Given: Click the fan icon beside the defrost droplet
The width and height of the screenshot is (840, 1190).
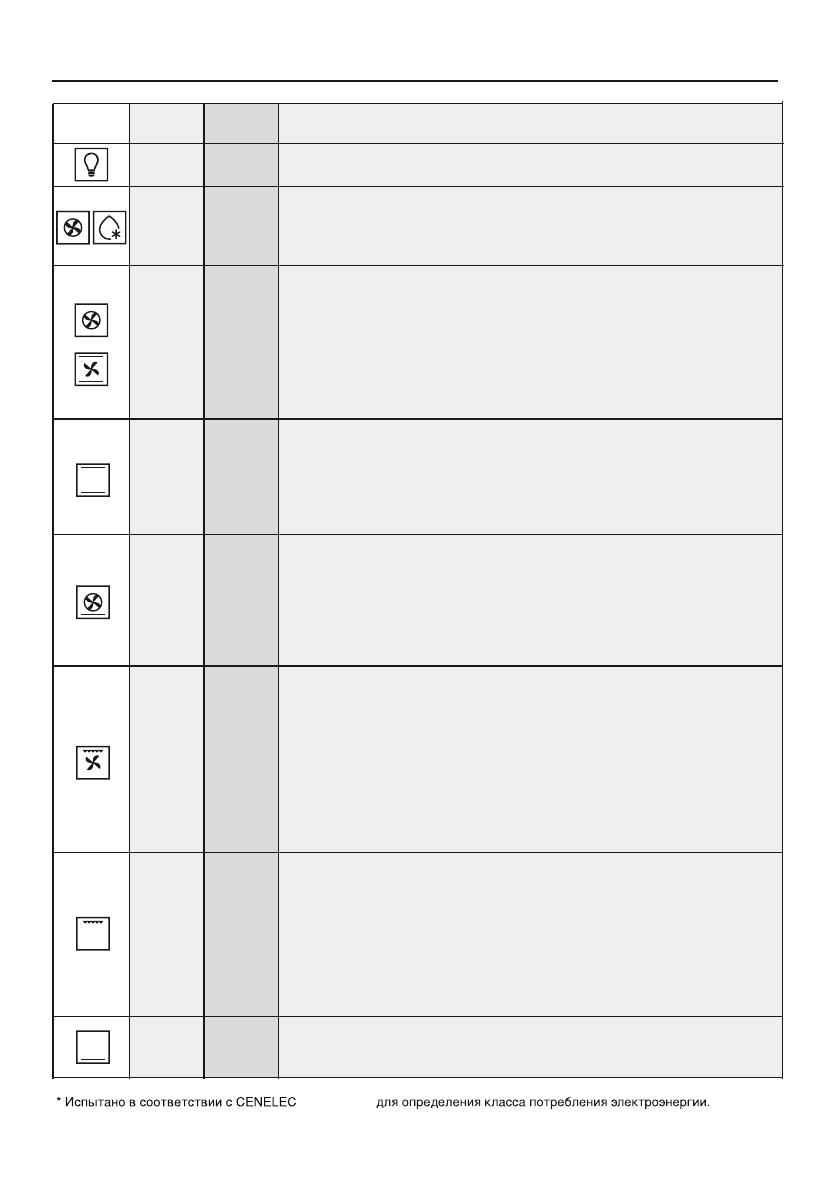Looking at the screenshot, I should [72, 226].
